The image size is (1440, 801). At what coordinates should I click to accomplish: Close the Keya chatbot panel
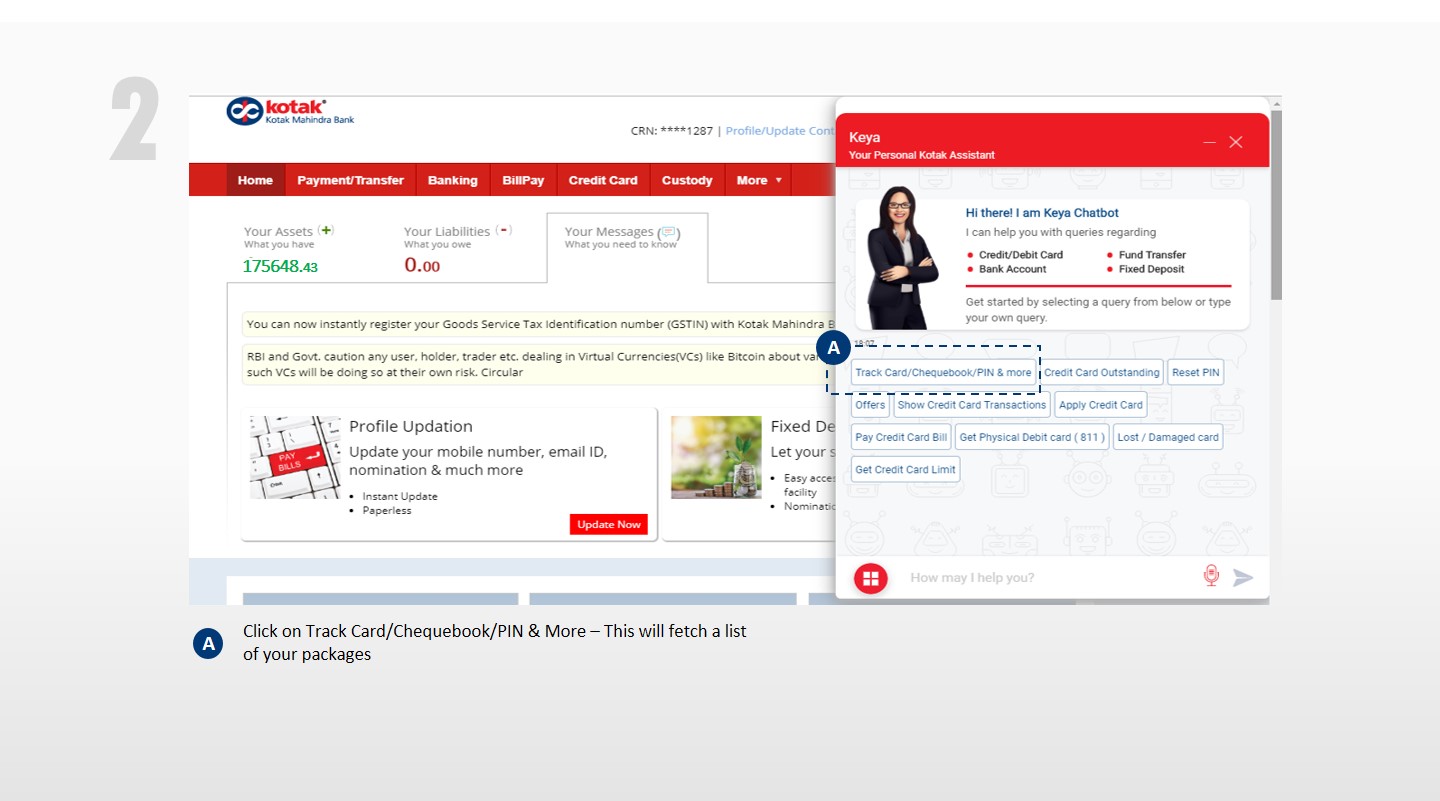click(1236, 143)
